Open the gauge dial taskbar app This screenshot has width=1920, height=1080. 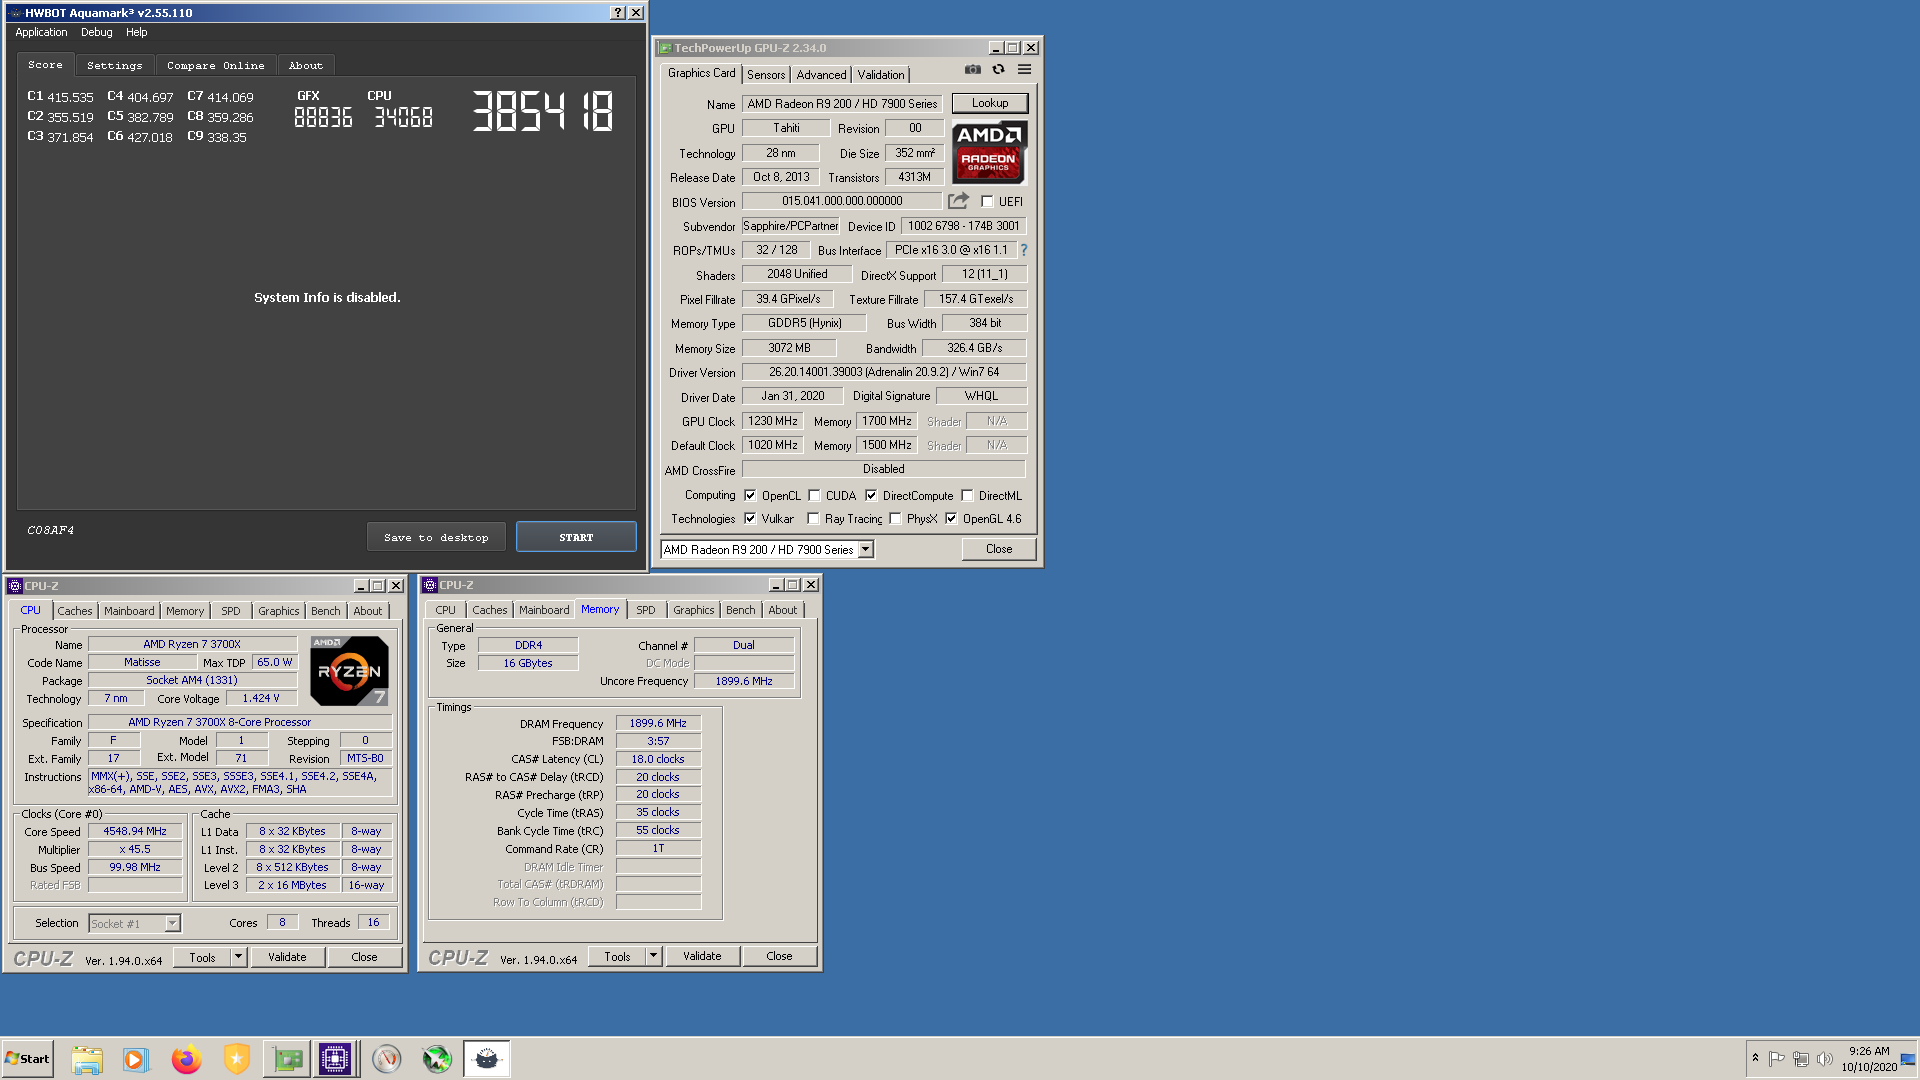(386, 1059)
